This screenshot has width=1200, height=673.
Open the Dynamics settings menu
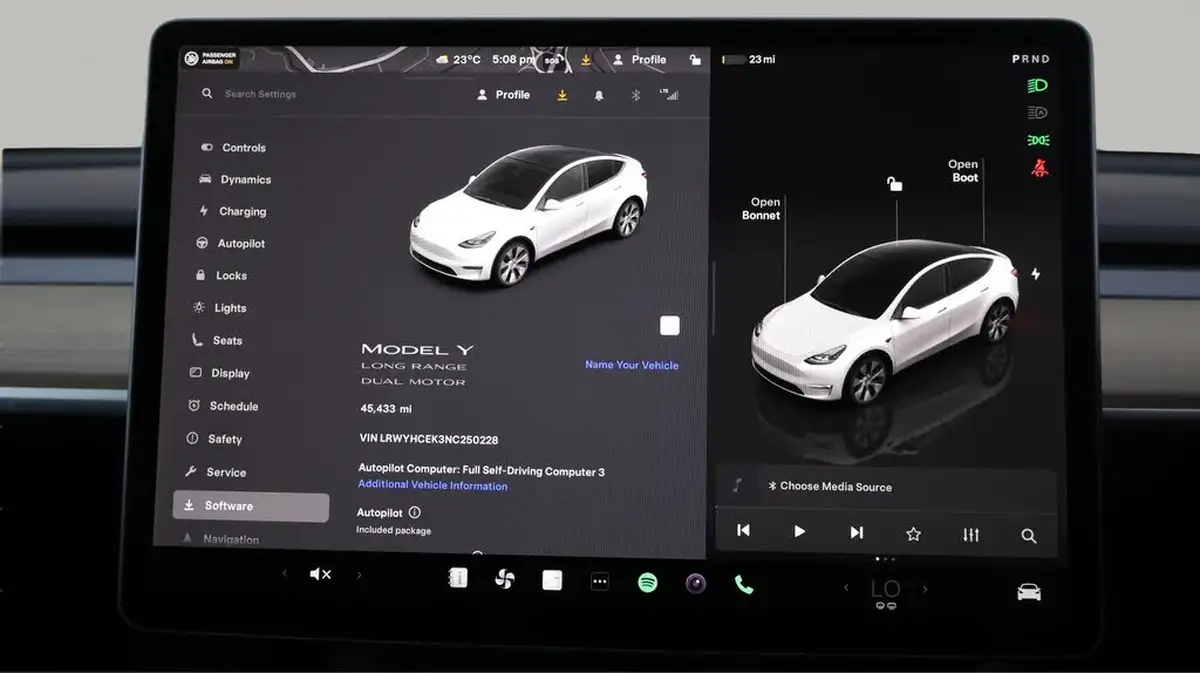click(236, 180)
